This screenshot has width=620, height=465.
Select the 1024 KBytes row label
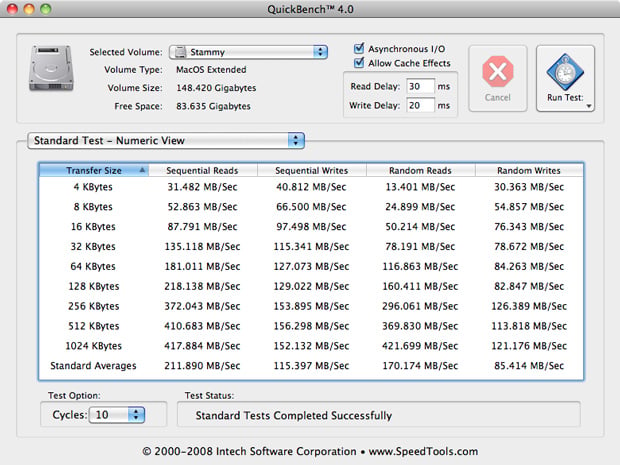pyautogui.click(x=94, y=346)
